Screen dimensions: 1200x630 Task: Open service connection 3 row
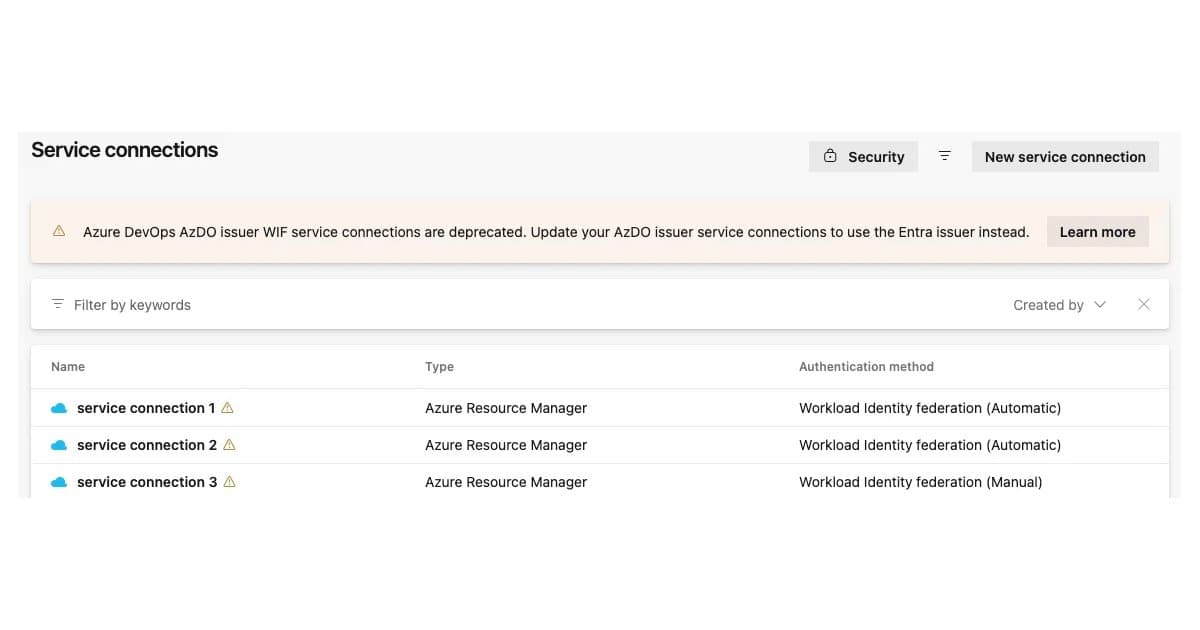point(600,482)
